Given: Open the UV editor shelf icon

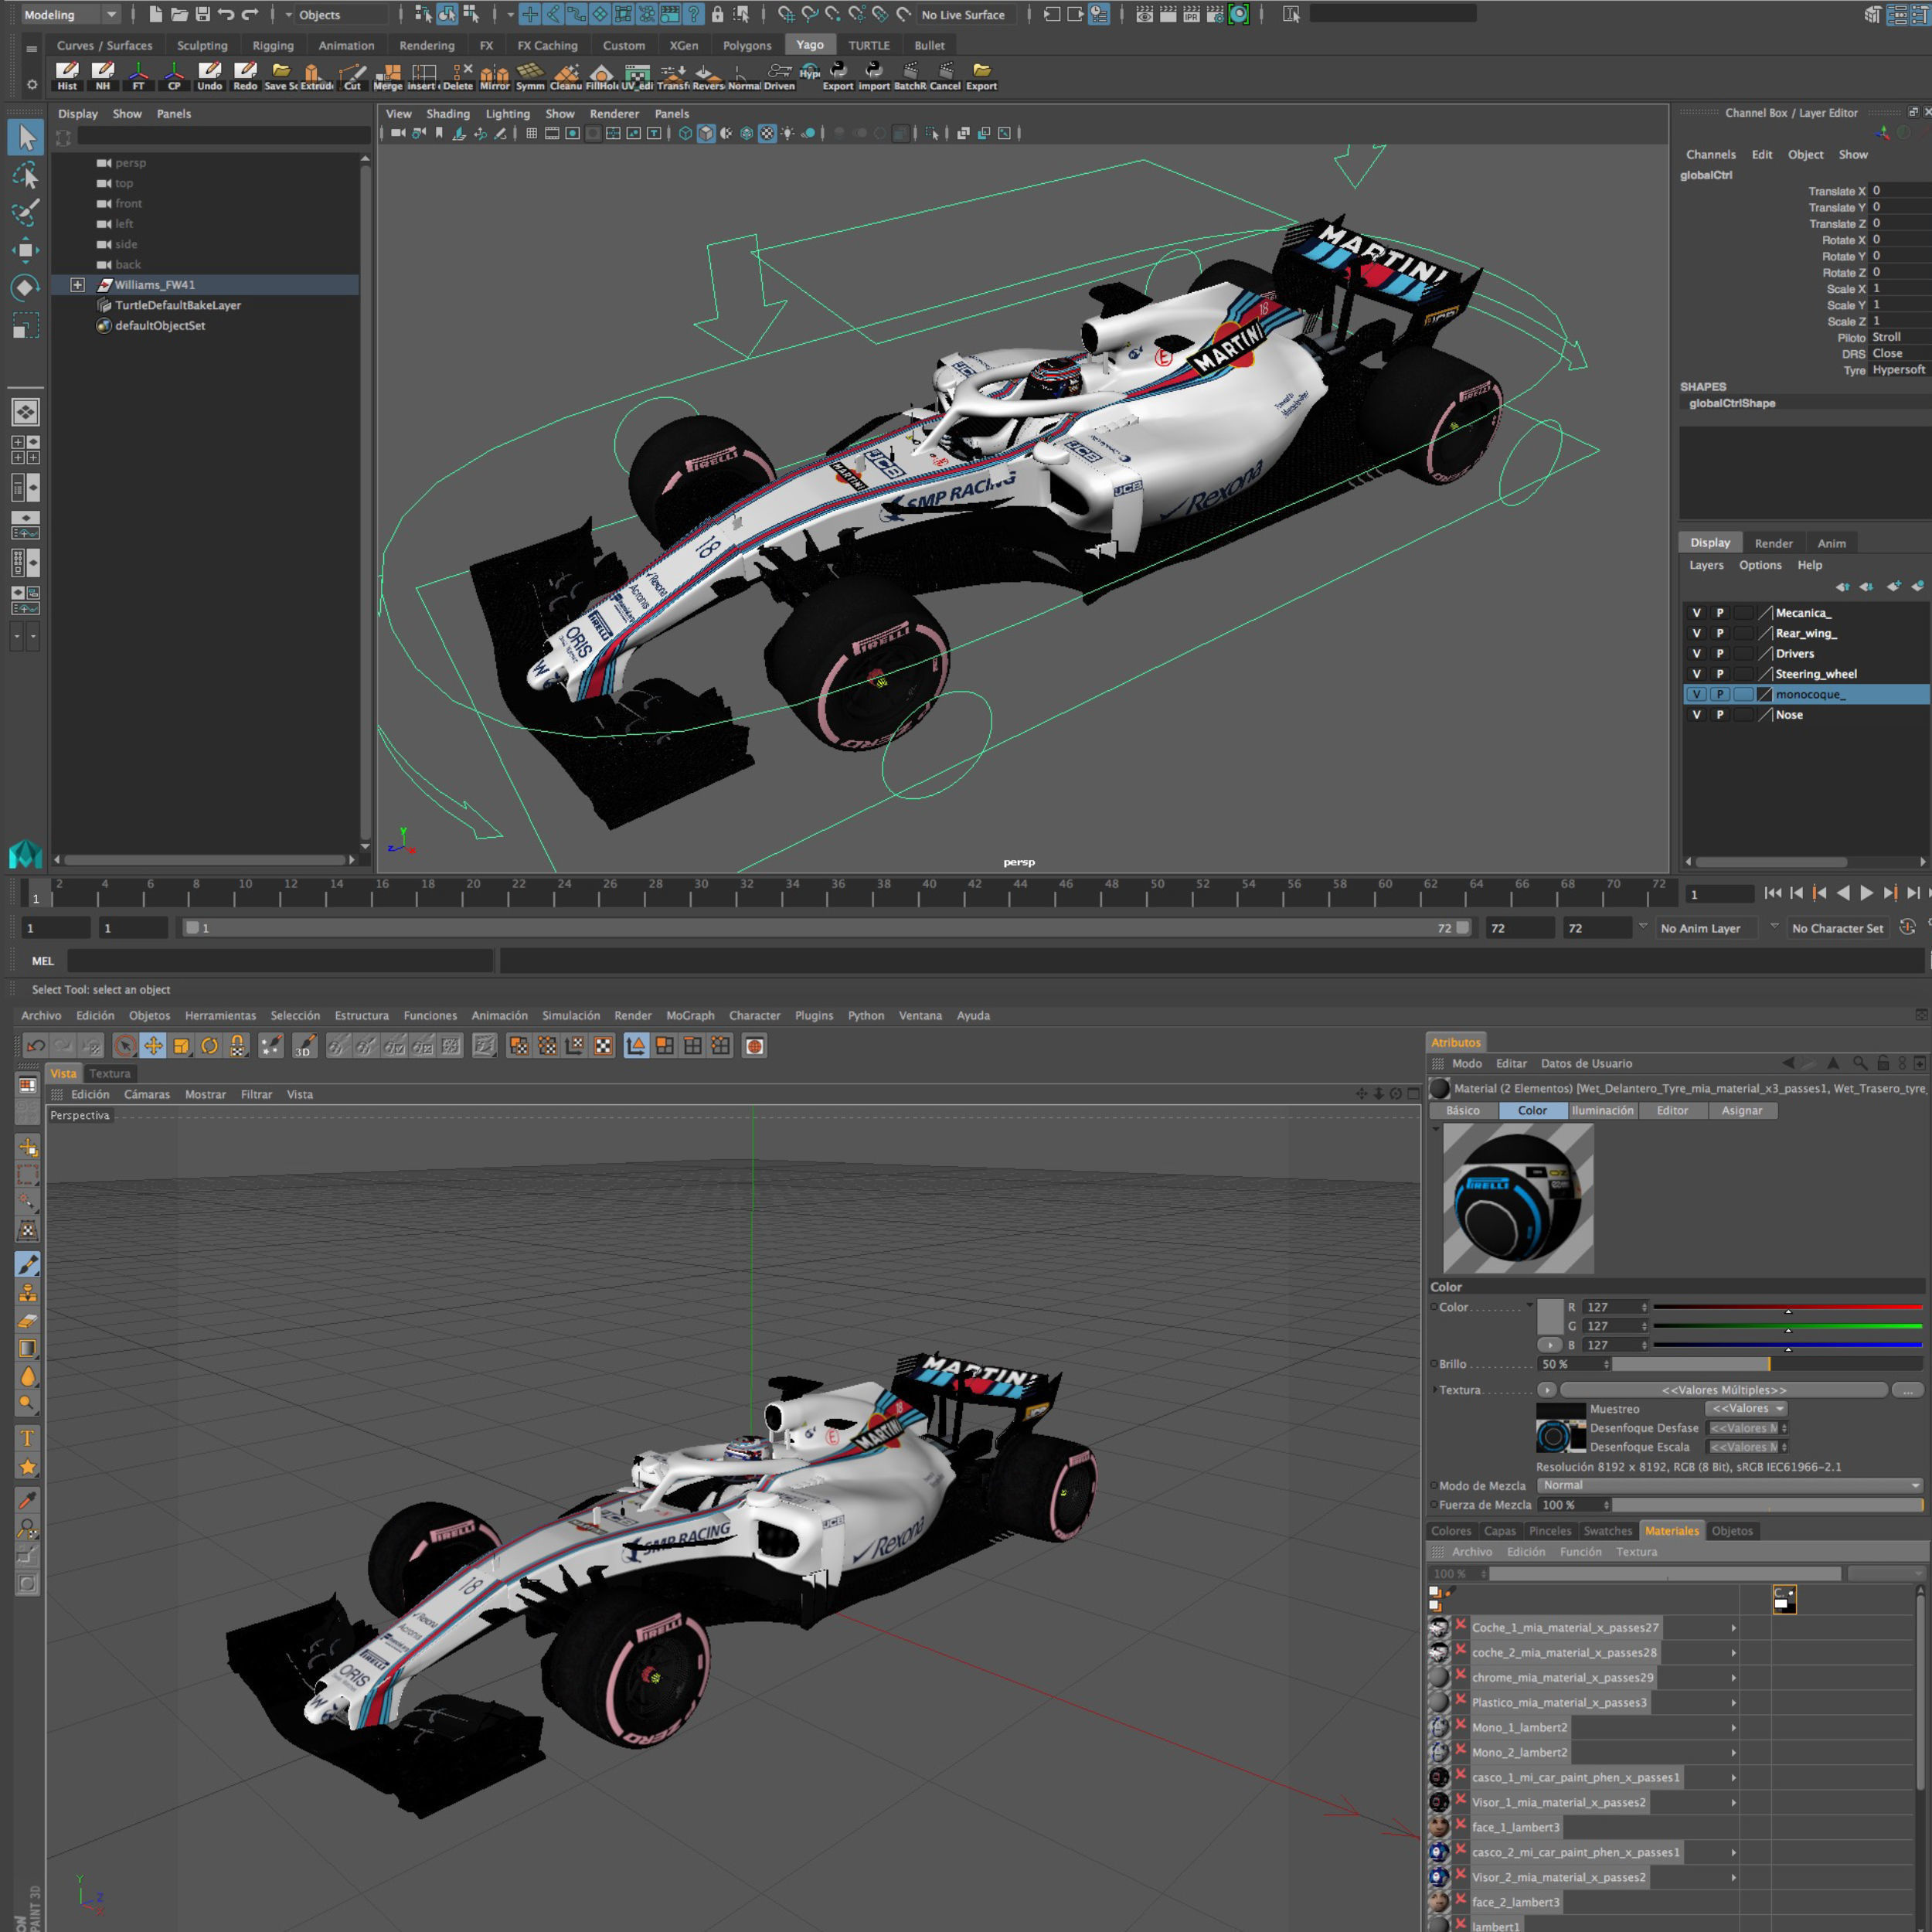Looking at the screenshot, I should [637, 76].
